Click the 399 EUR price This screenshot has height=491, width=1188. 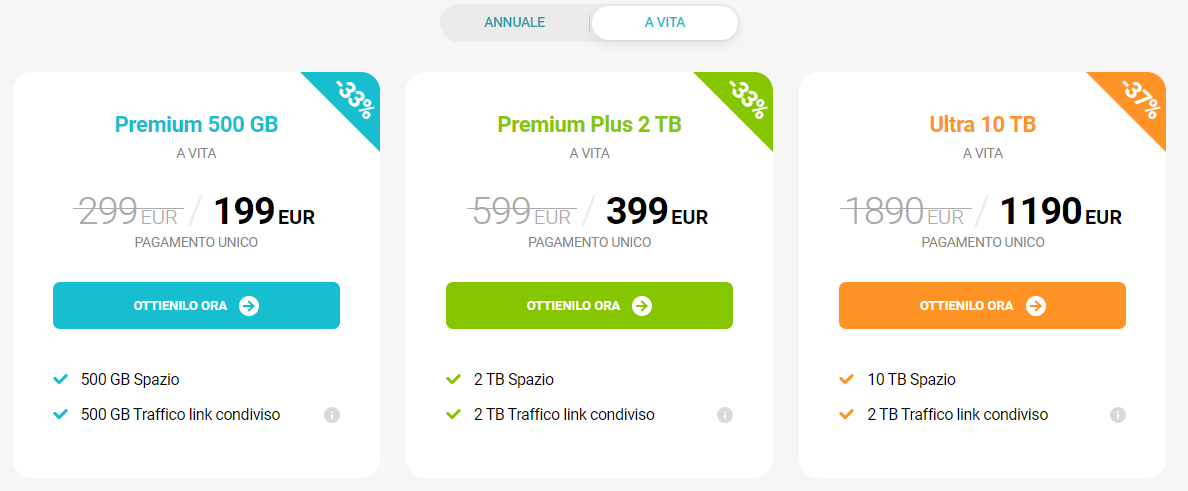[657, 211]
